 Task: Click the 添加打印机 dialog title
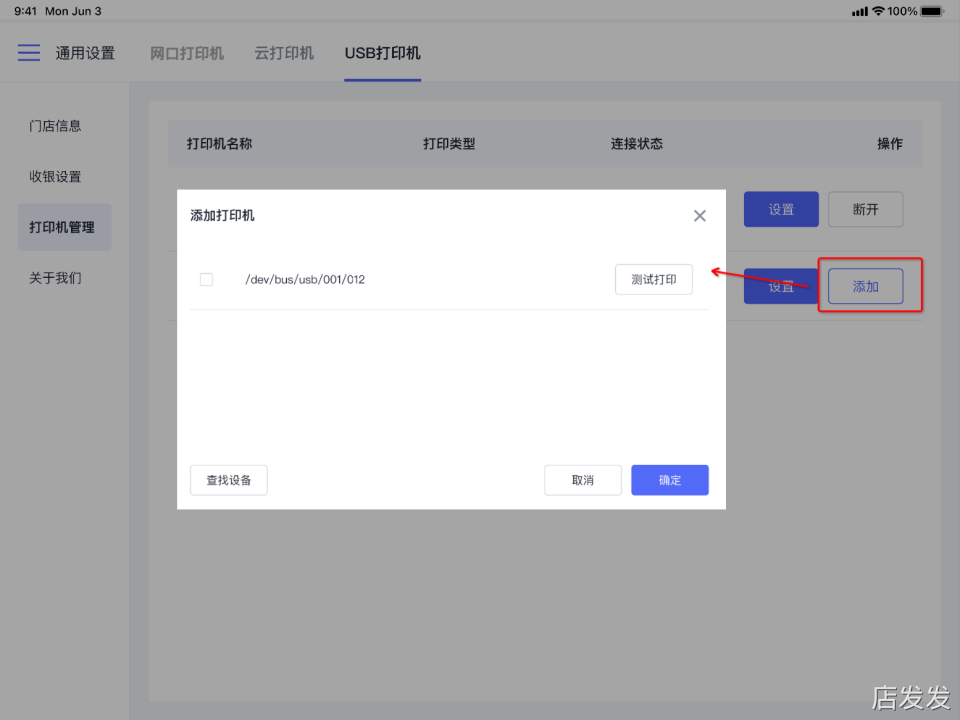click(x=222, y=216)
